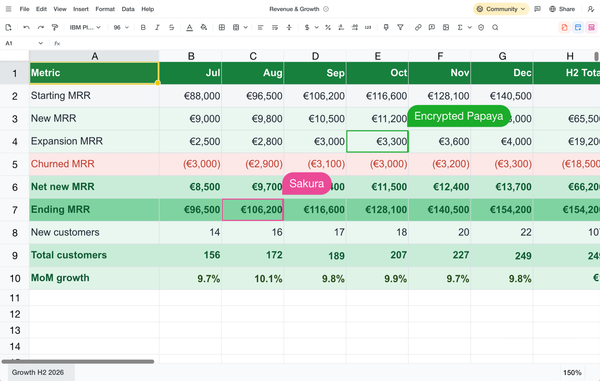The image size is (600, 381).
Task: Click the Revenue & Growth document title
Action: point(294,9)
